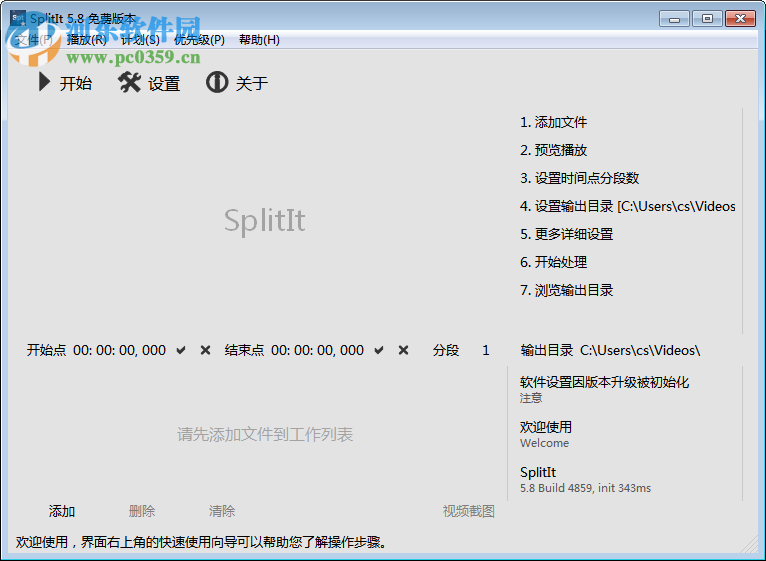
Task: Click the 结束点 time field 00:00:00,000
Action: (x=318, y=350)
